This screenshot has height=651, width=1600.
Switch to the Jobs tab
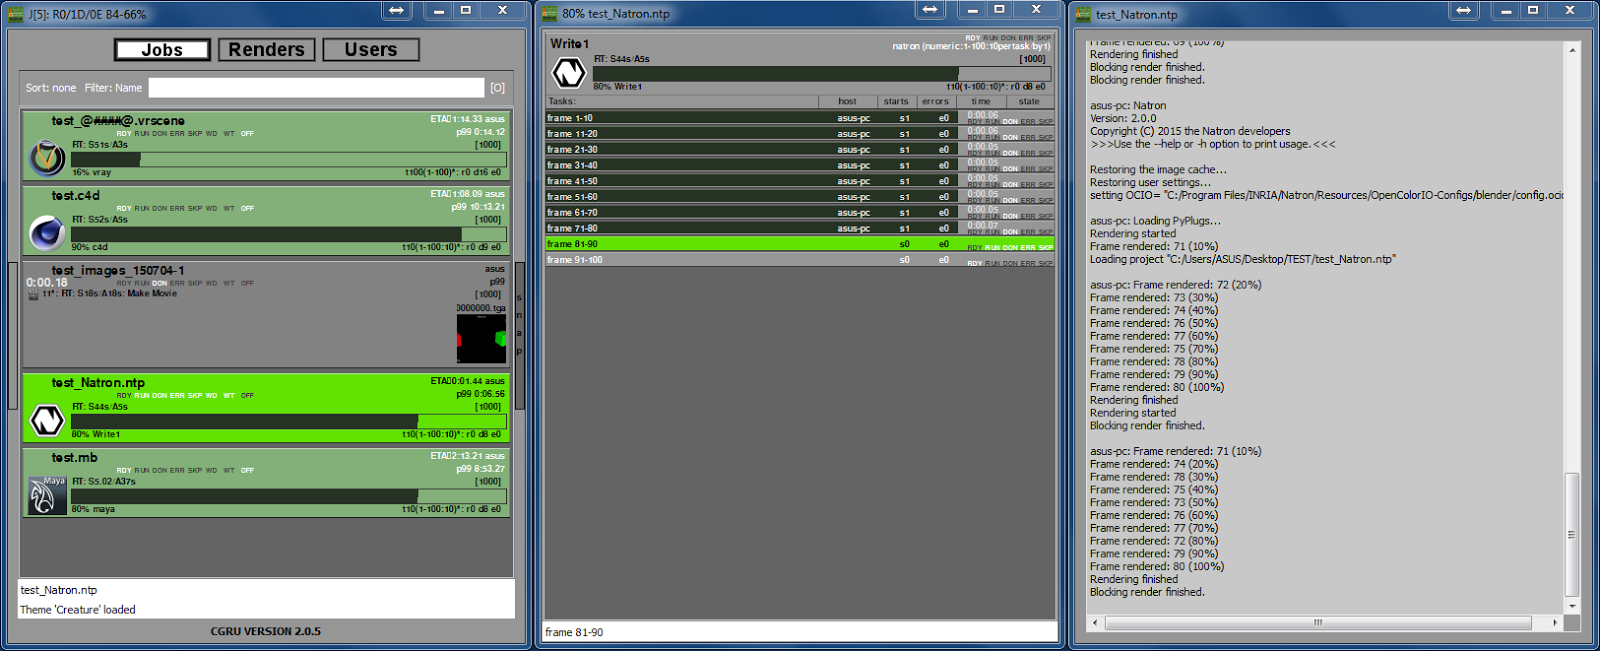click(x=162, y=50)
